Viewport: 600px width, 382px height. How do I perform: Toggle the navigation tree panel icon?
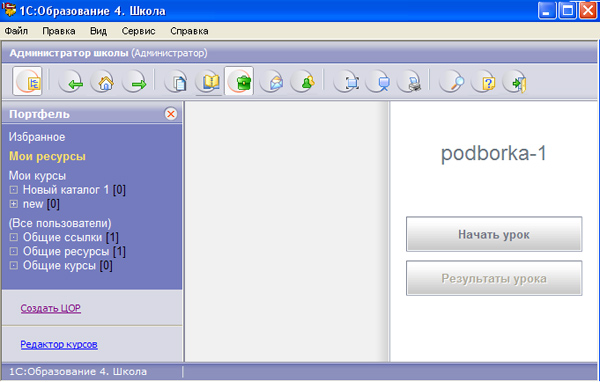[x=27, y=81]
